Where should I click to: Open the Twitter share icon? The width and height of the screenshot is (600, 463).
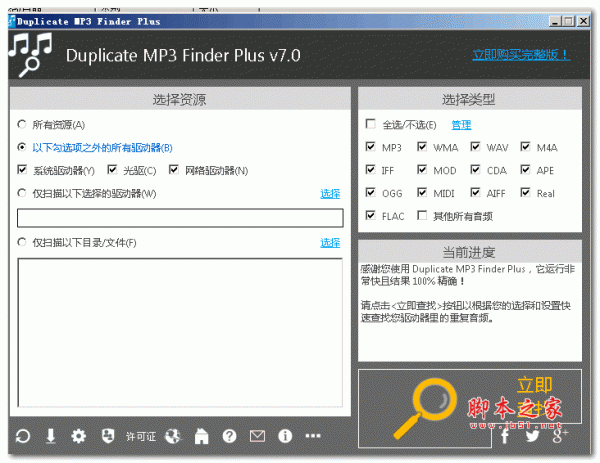[532, 436]
